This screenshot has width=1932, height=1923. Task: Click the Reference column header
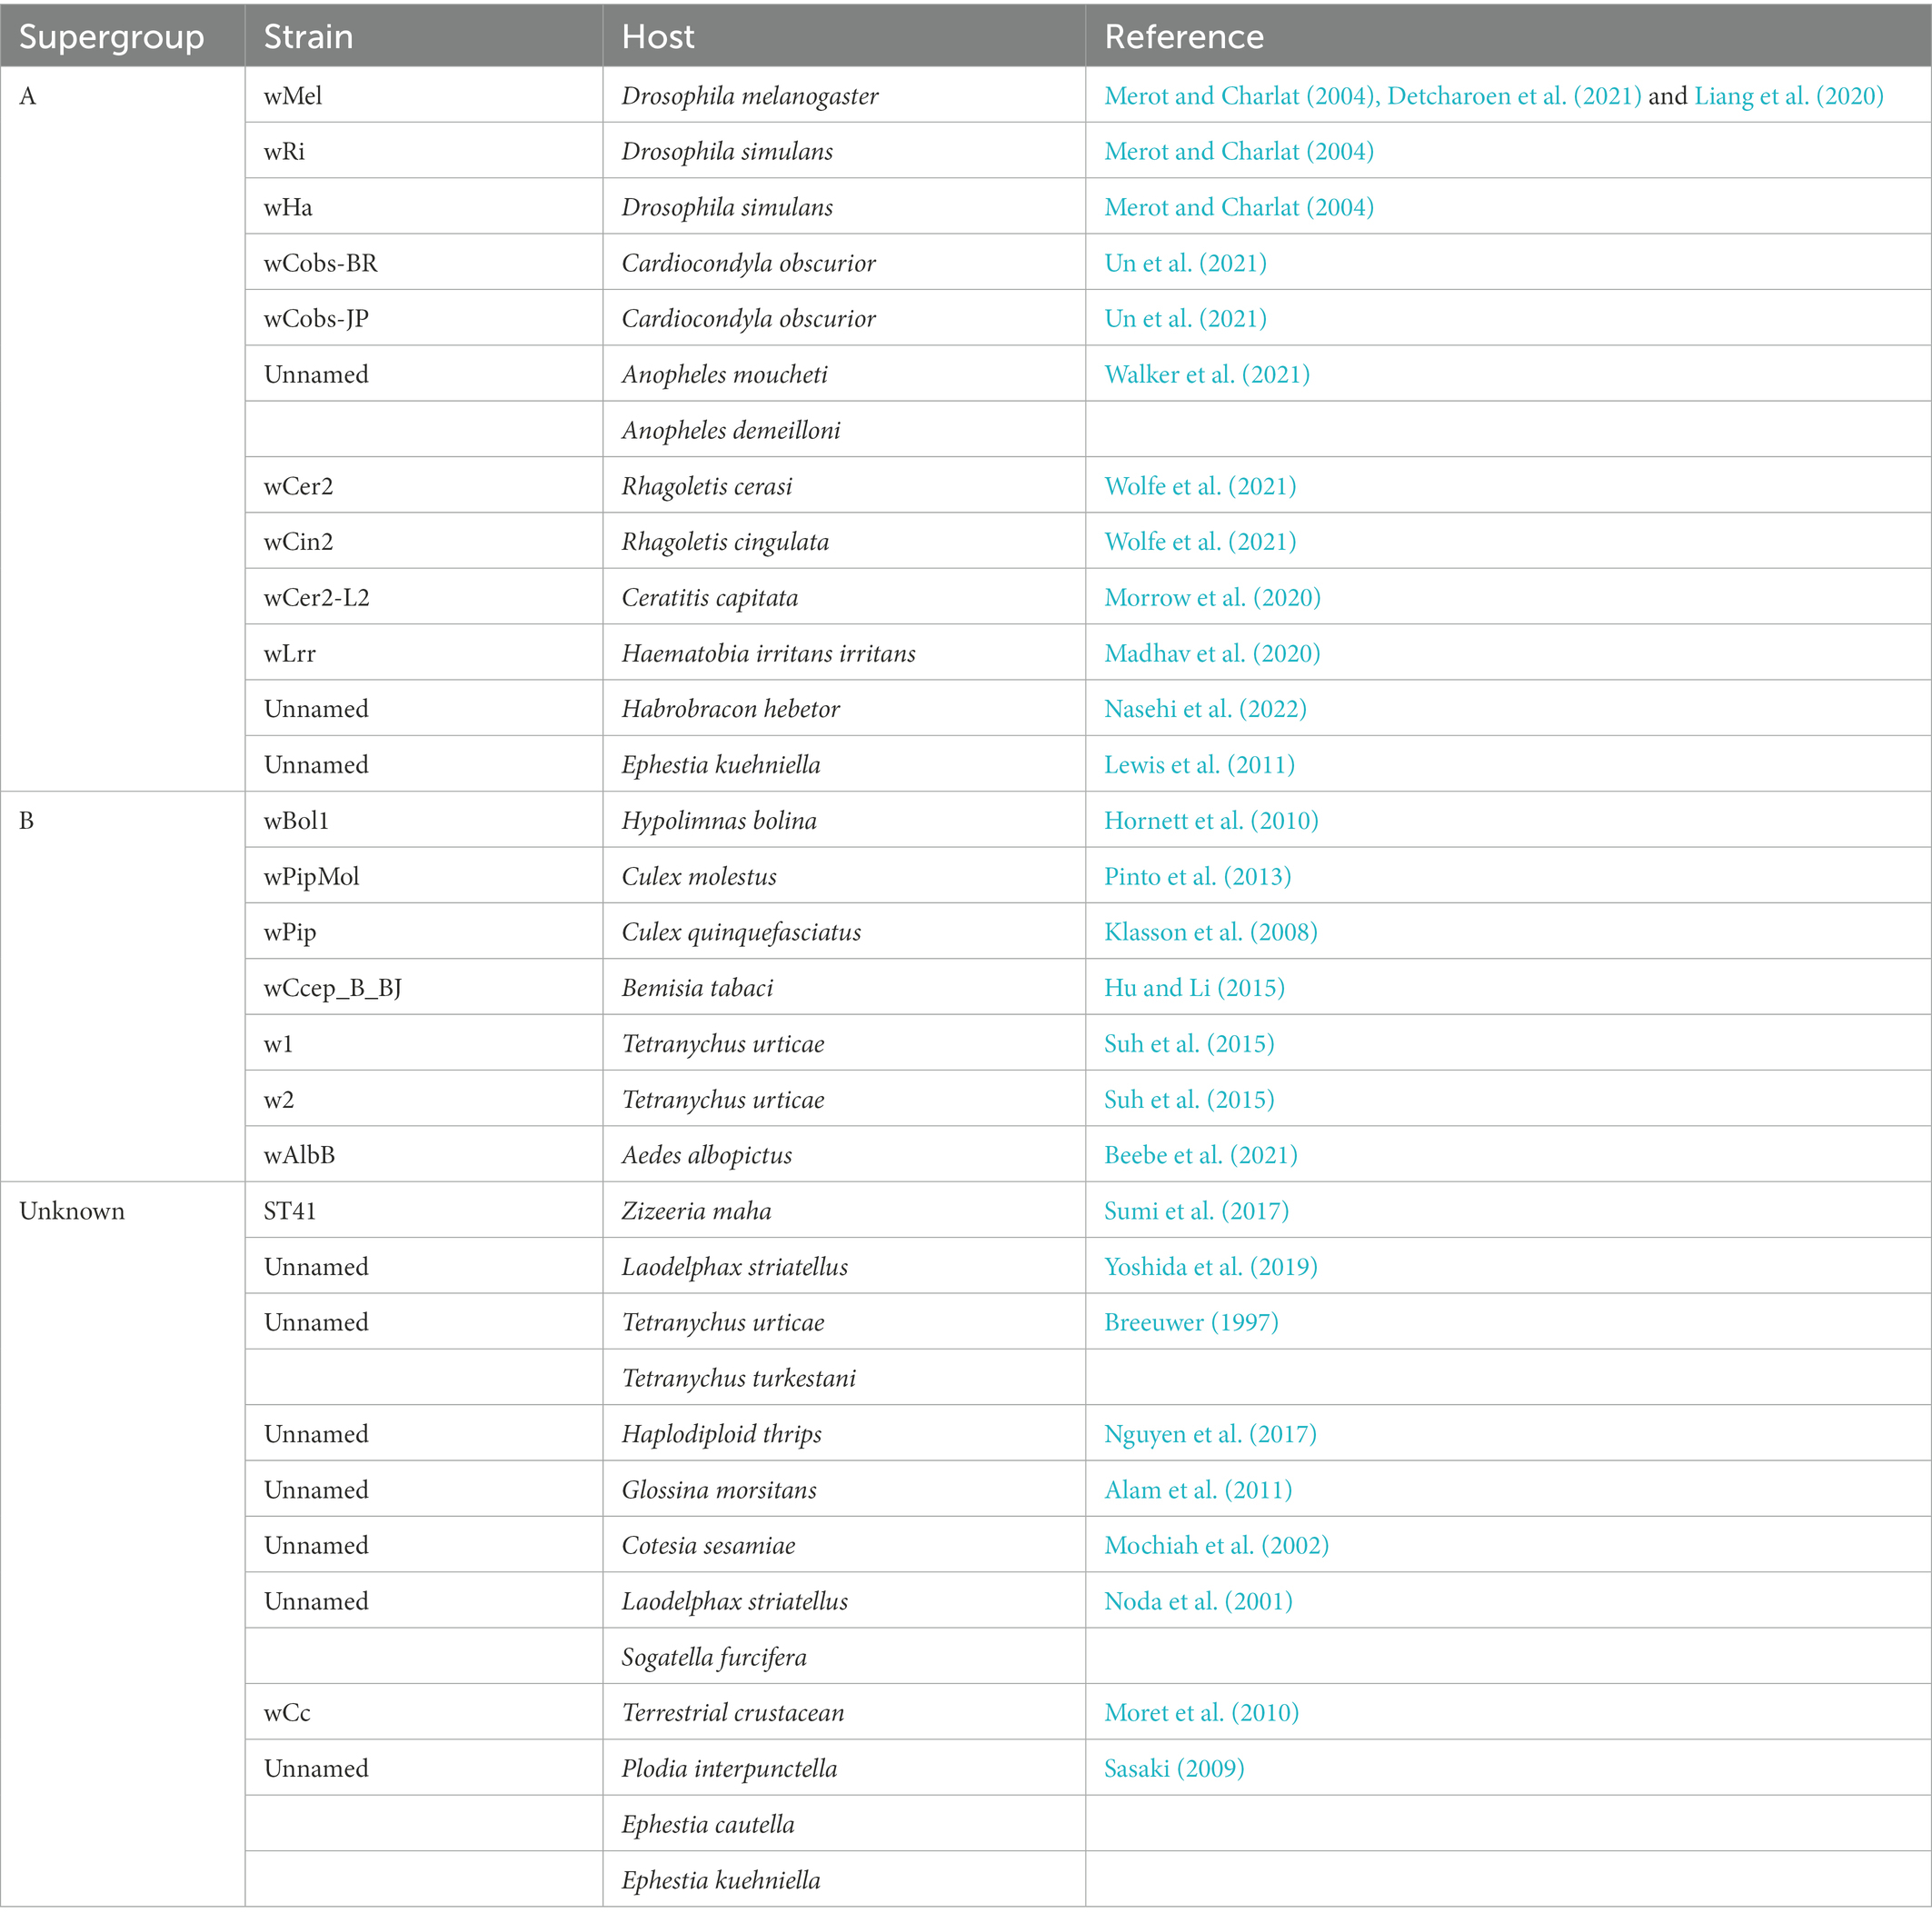pyautogui.click(x=1508, y=35)
